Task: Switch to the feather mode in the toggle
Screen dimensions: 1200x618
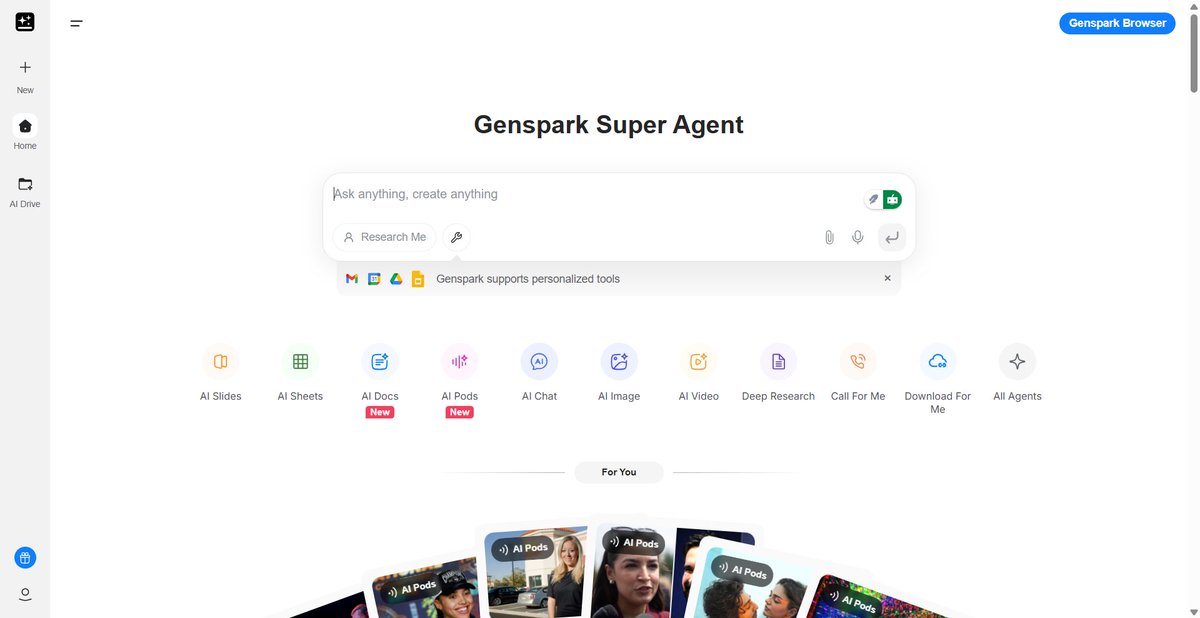Action: pos(873,199)
